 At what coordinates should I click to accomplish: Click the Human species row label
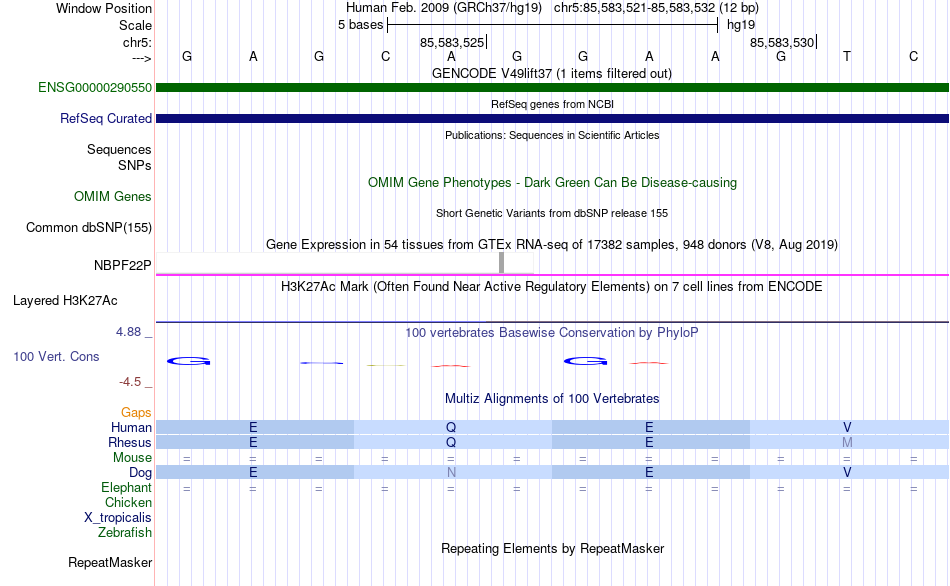click(x=131, y=427)
